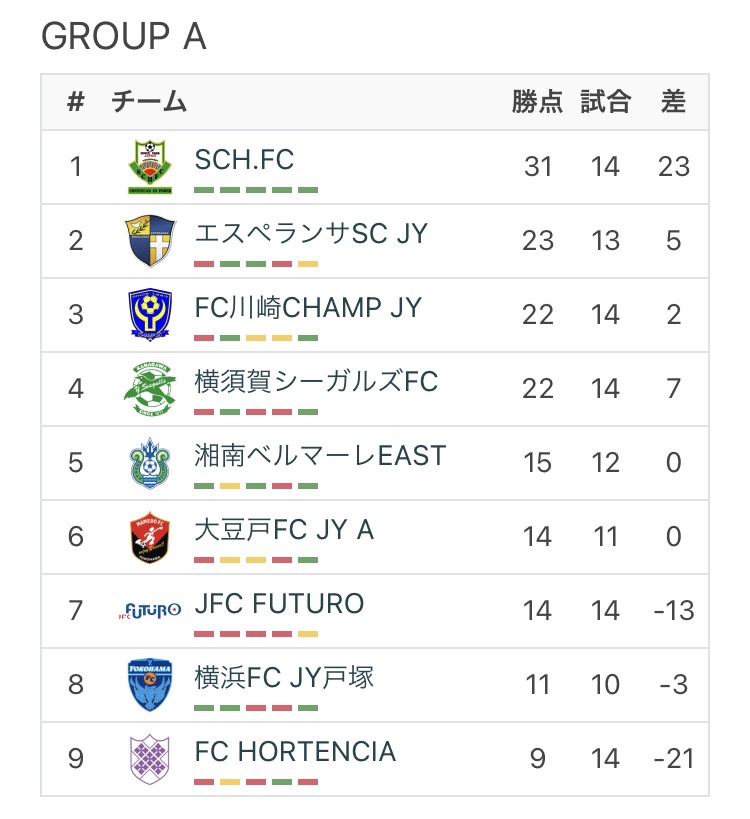Click the last green form bar under SCH.FC

(308, 190)
